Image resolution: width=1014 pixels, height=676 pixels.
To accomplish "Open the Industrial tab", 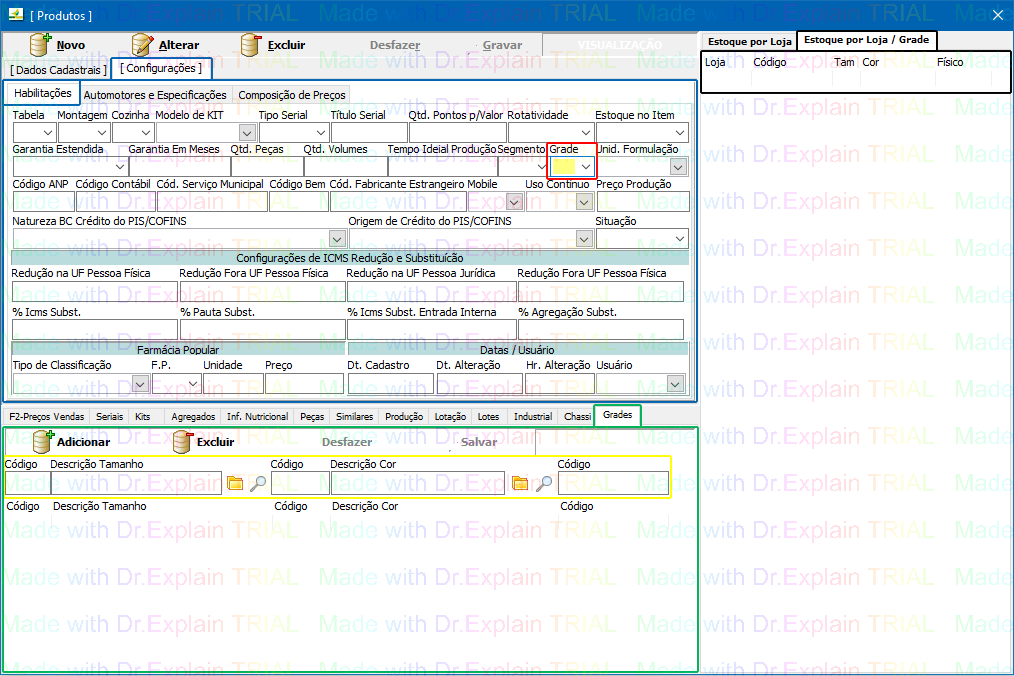I will pyautogui.click(x=533, y=417).
